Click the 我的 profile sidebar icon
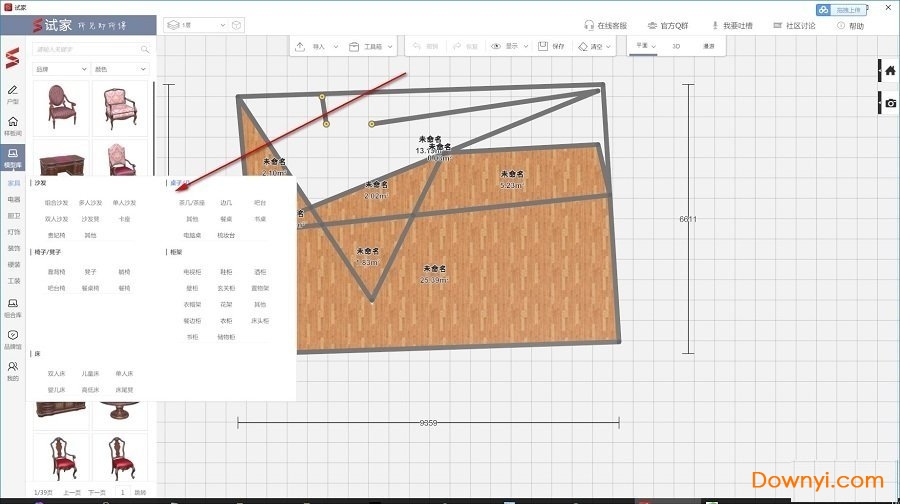Image resolution: width=900 pixels, height=504 pixels. point(13,371)
